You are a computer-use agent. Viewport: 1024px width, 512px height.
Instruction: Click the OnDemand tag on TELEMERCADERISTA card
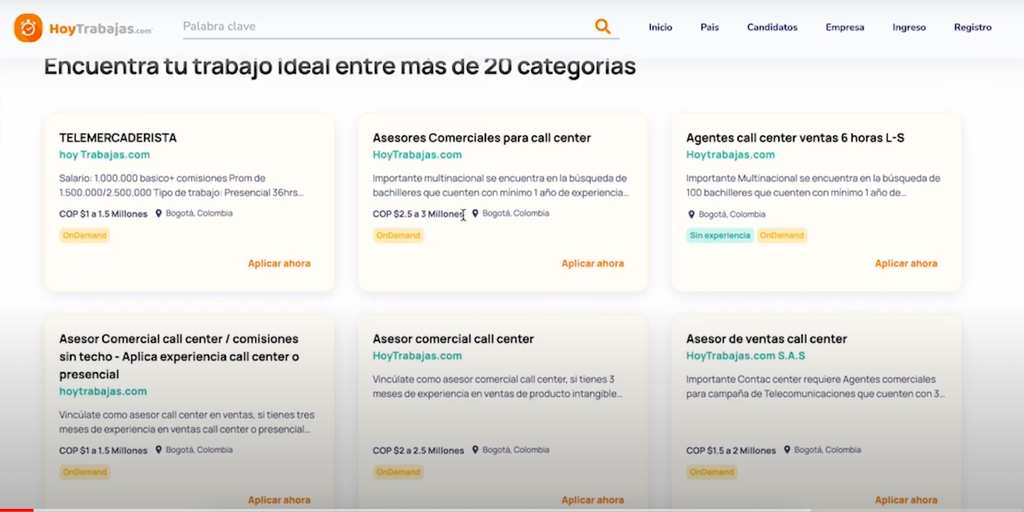click(85, 235)
